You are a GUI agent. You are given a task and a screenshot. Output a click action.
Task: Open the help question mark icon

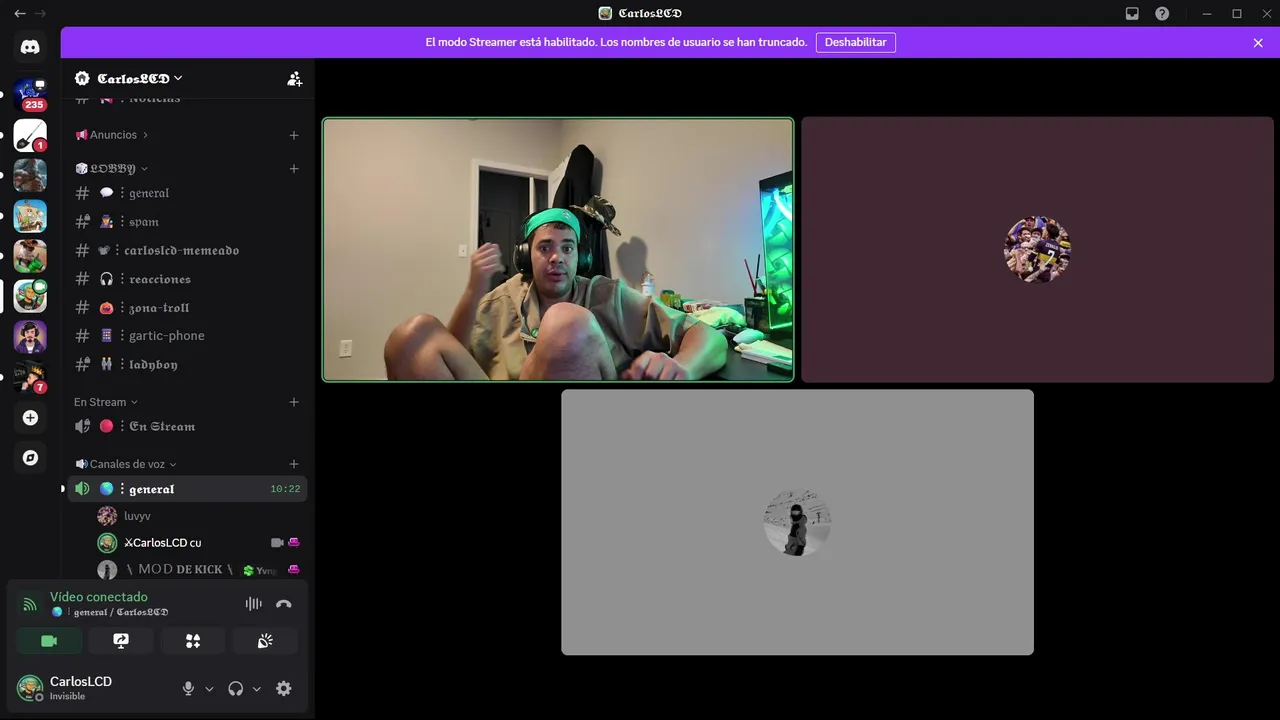tap(1162, 14)
